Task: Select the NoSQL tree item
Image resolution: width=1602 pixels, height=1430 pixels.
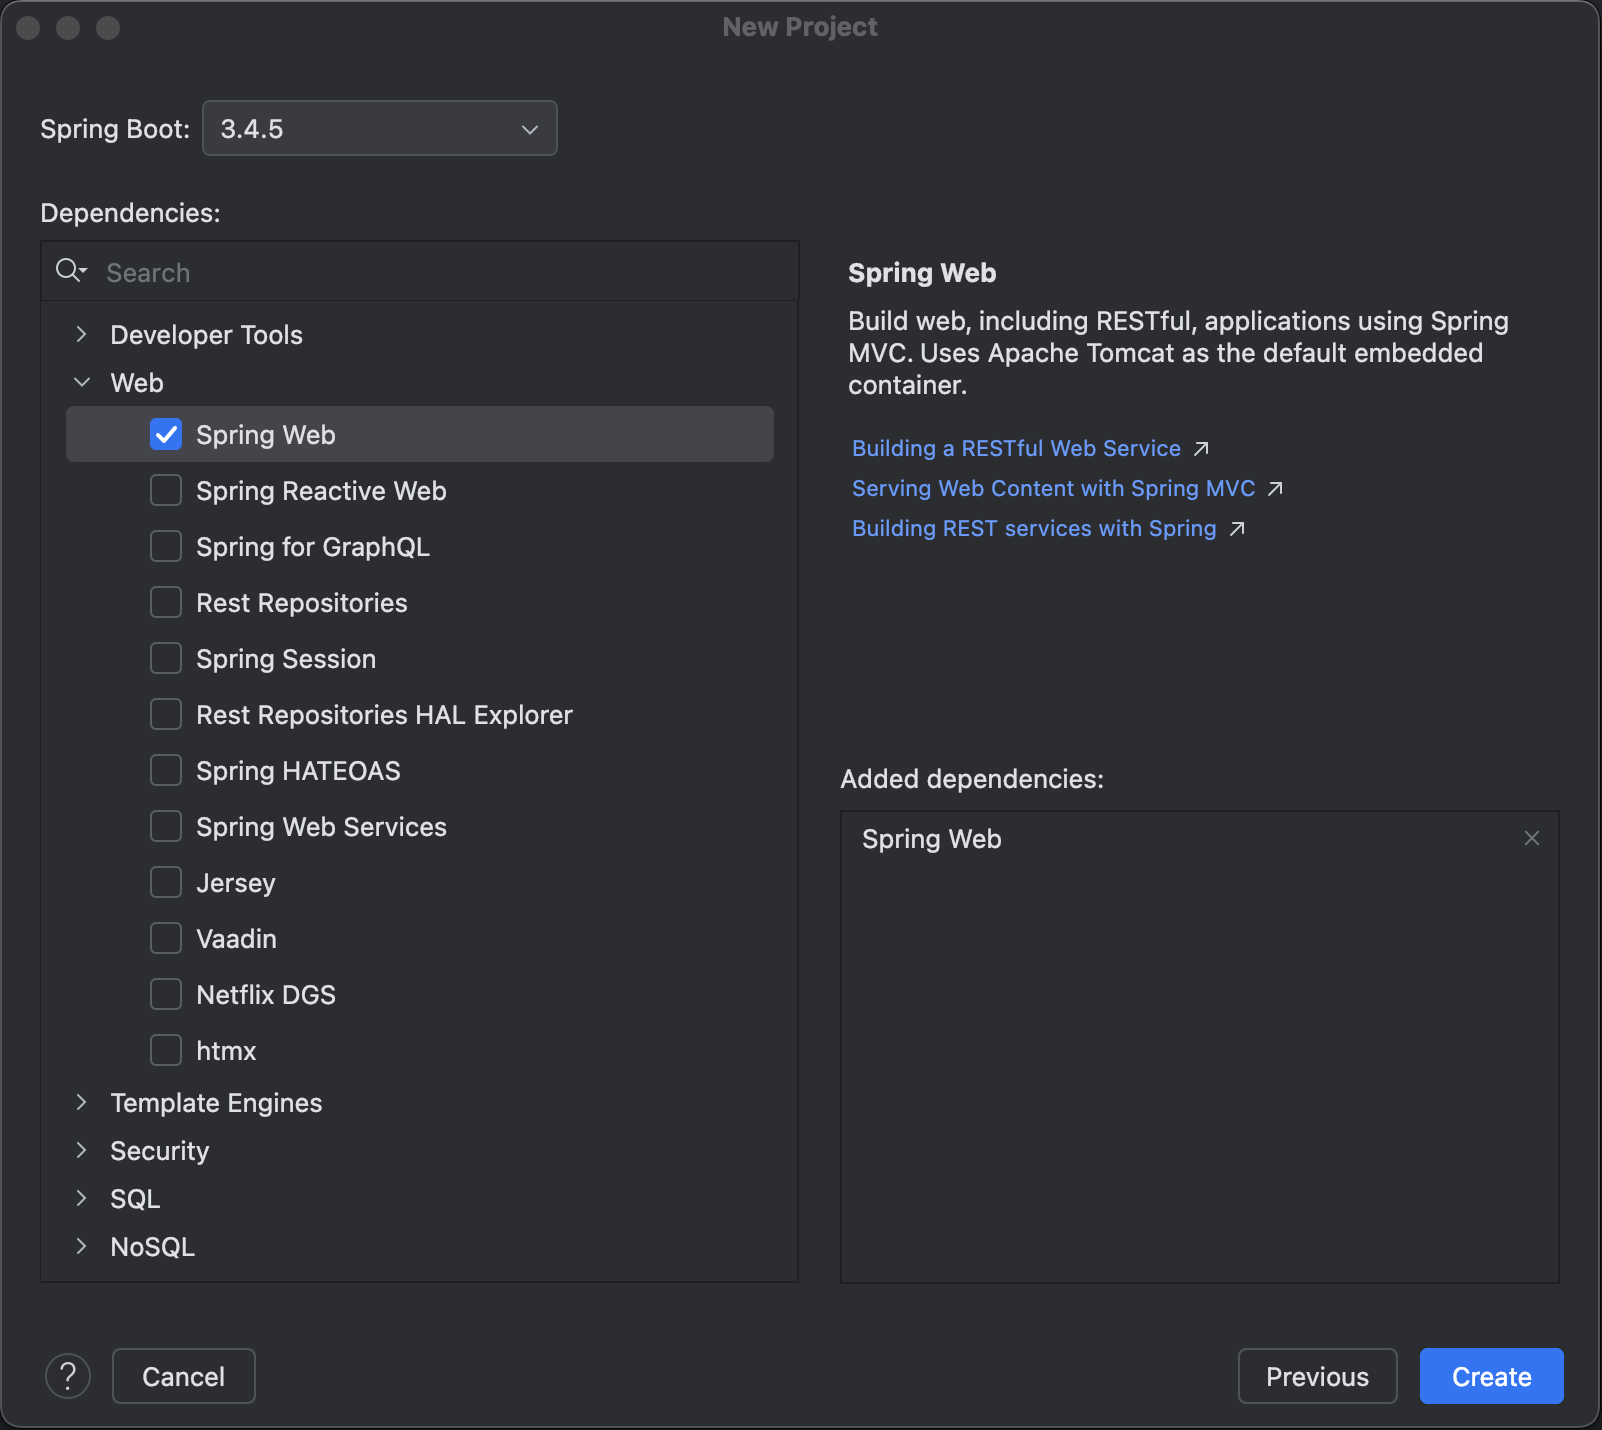Action: 152,1246
